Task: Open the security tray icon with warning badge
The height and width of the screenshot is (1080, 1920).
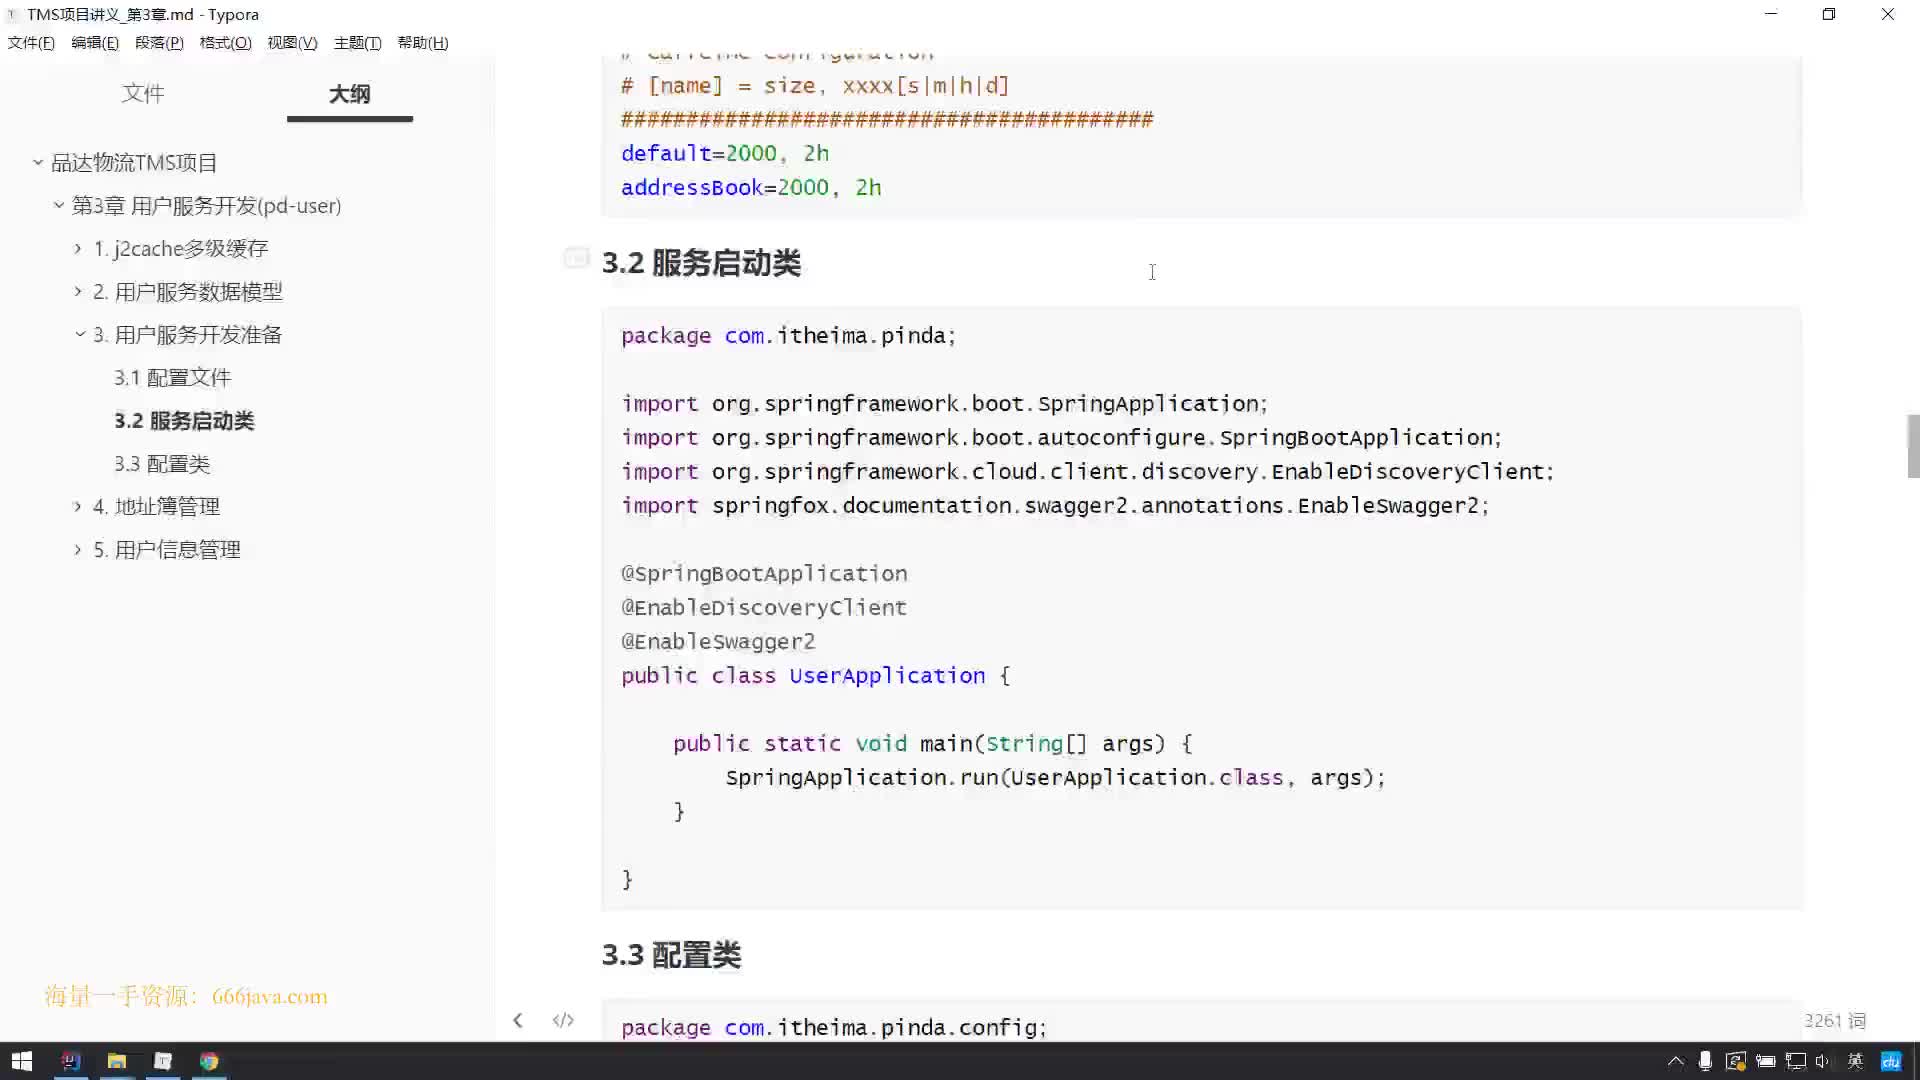Action: pos(1736,1061)
